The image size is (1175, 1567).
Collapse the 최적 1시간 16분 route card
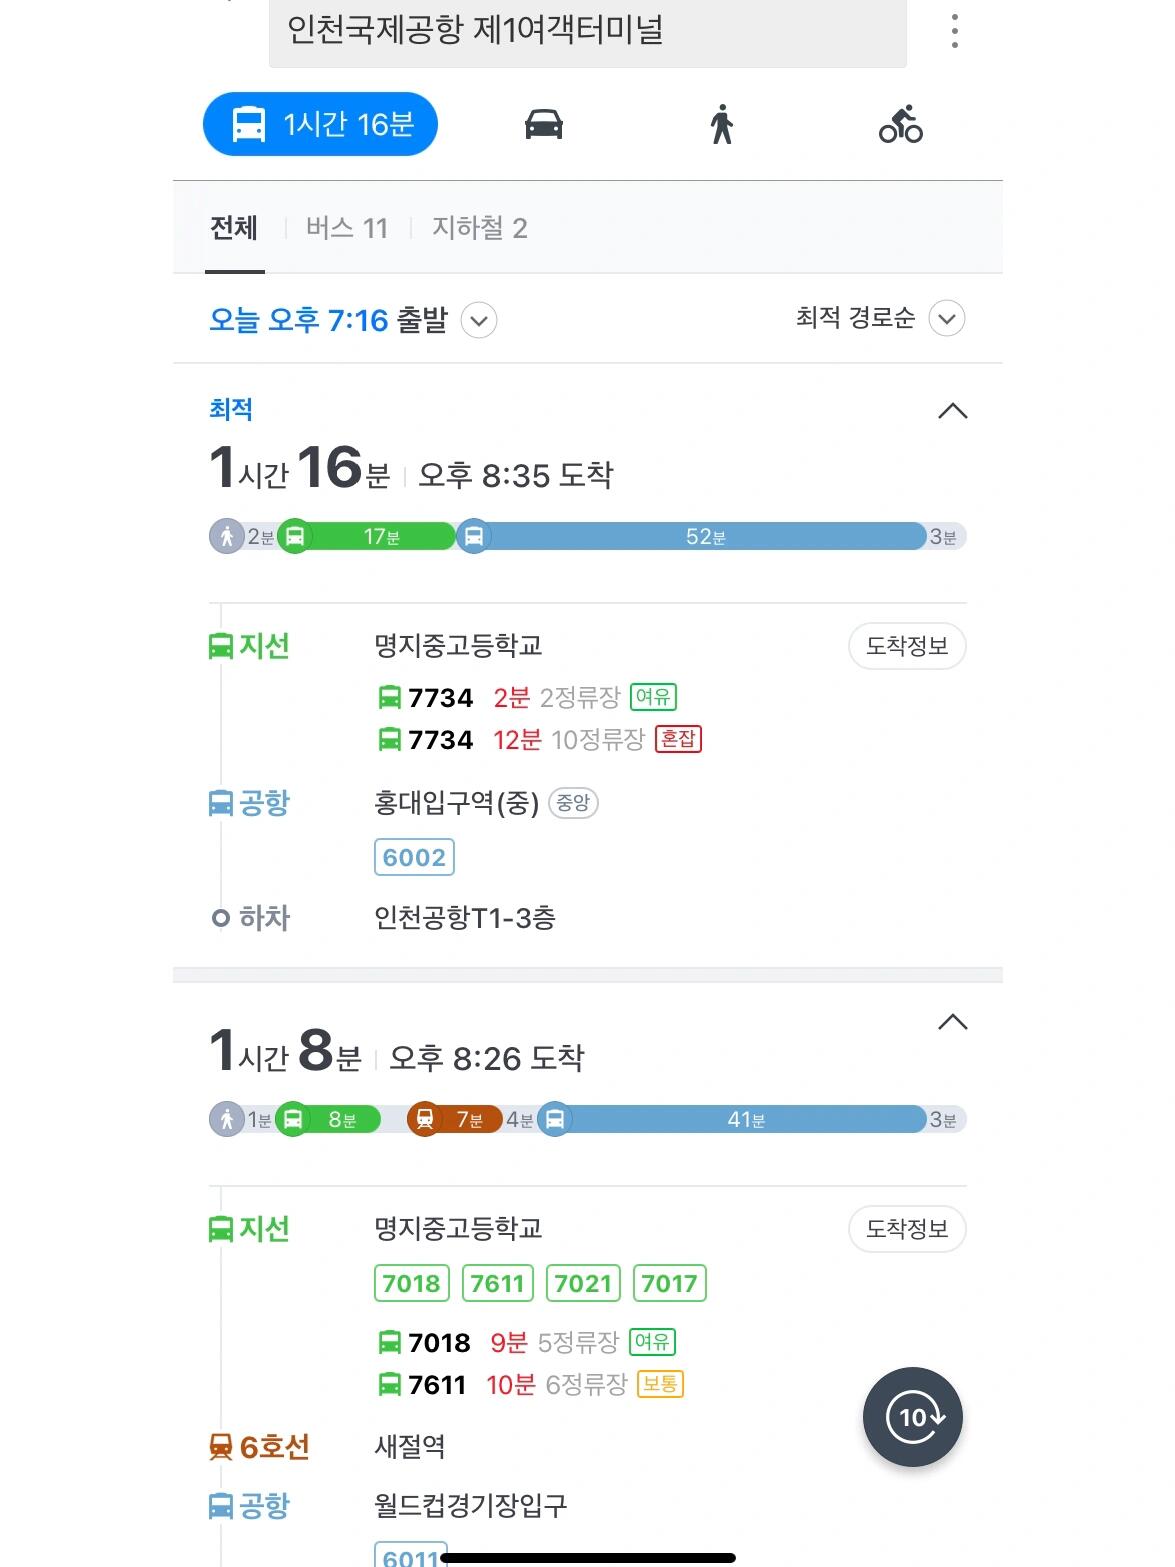[x=953, y=411]
